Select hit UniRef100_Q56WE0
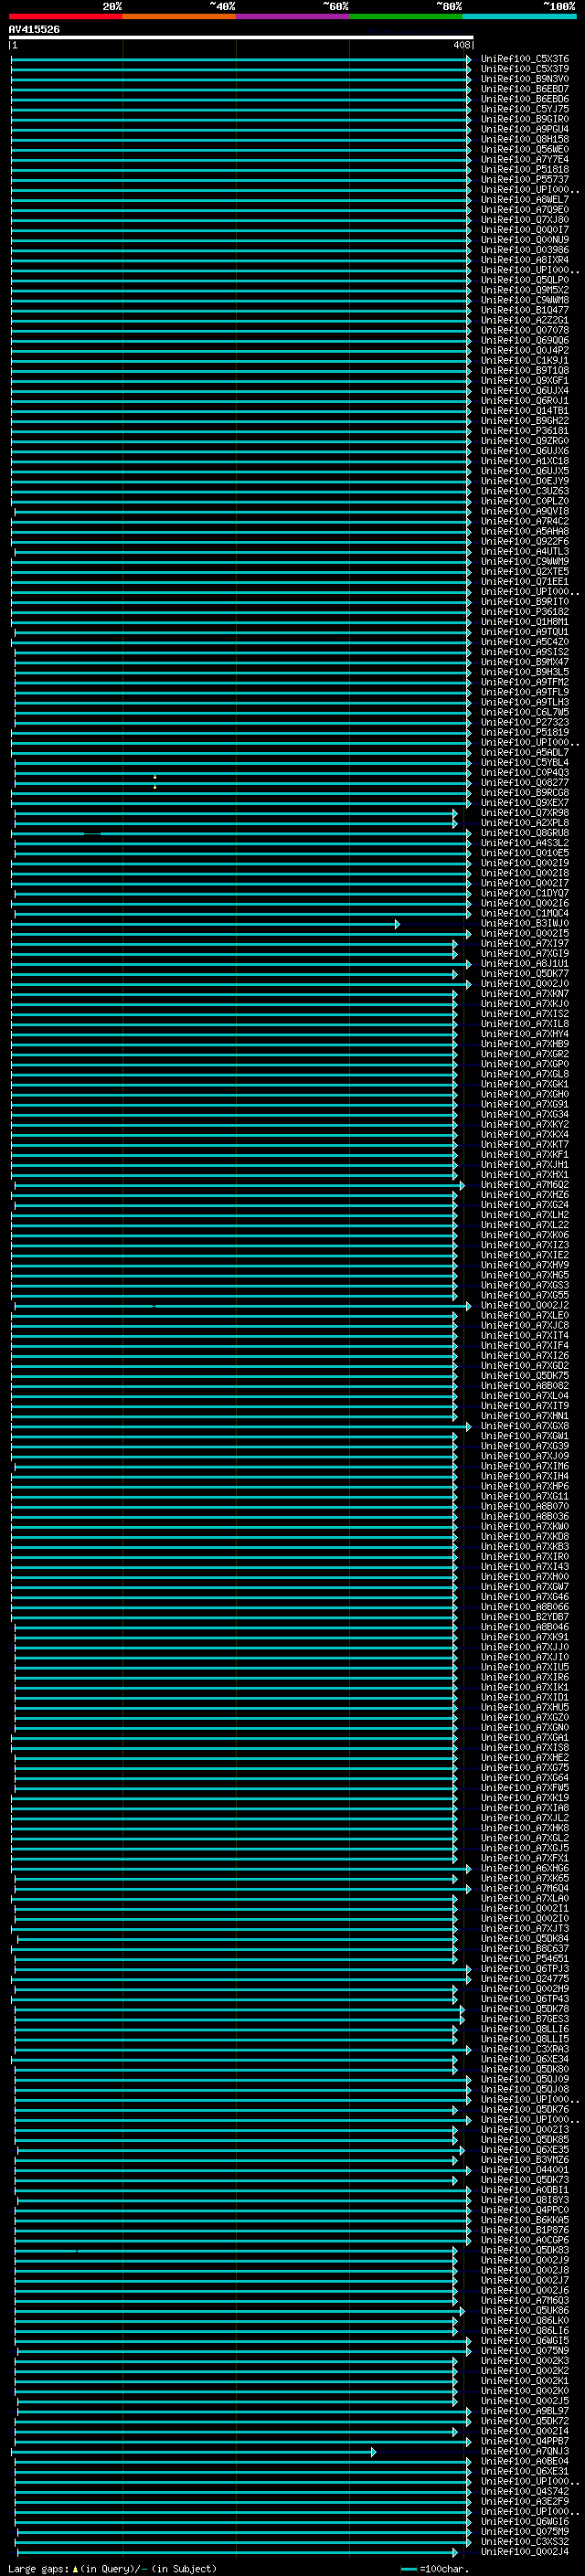This screenshot has width=585, height=2576. [x=524, y=150]
